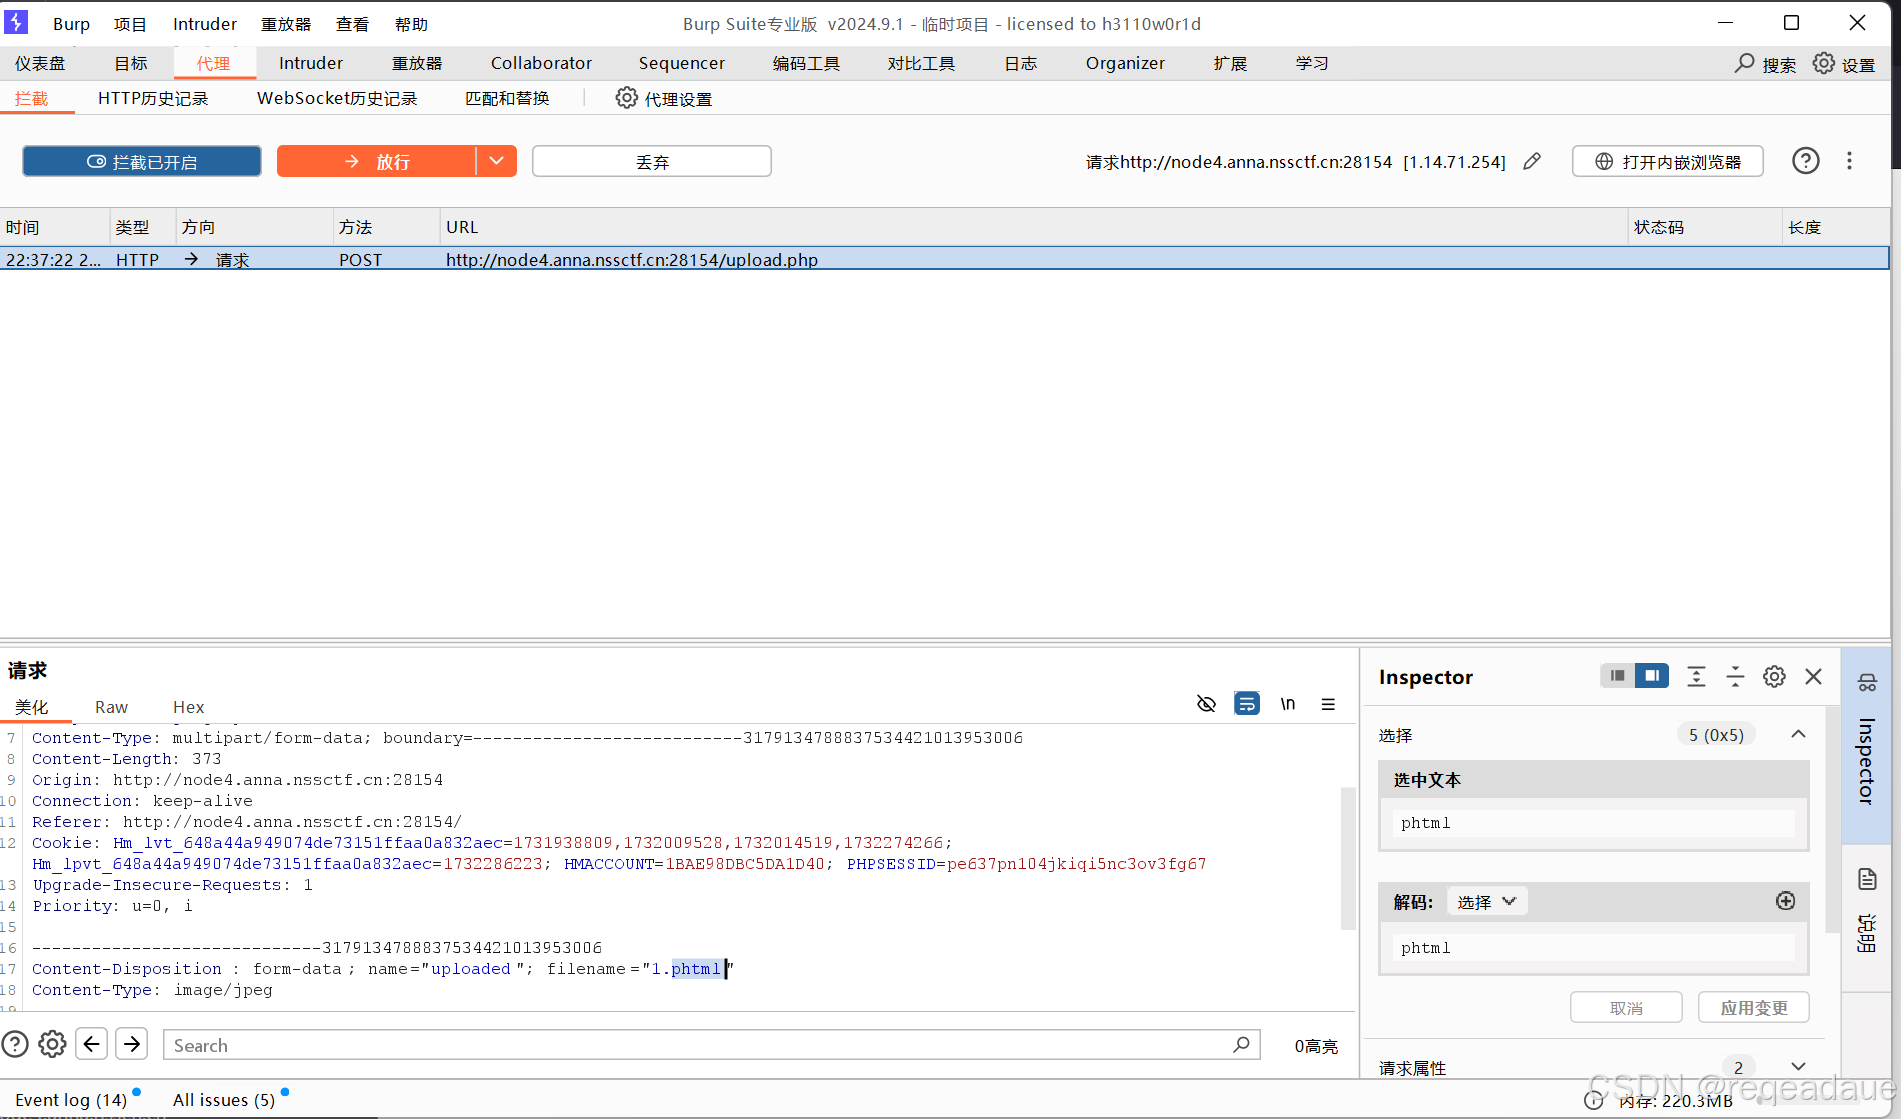Open the Intruder menu in menu bar
The width and height of the screenshot is (1901, 1119).
205,23
